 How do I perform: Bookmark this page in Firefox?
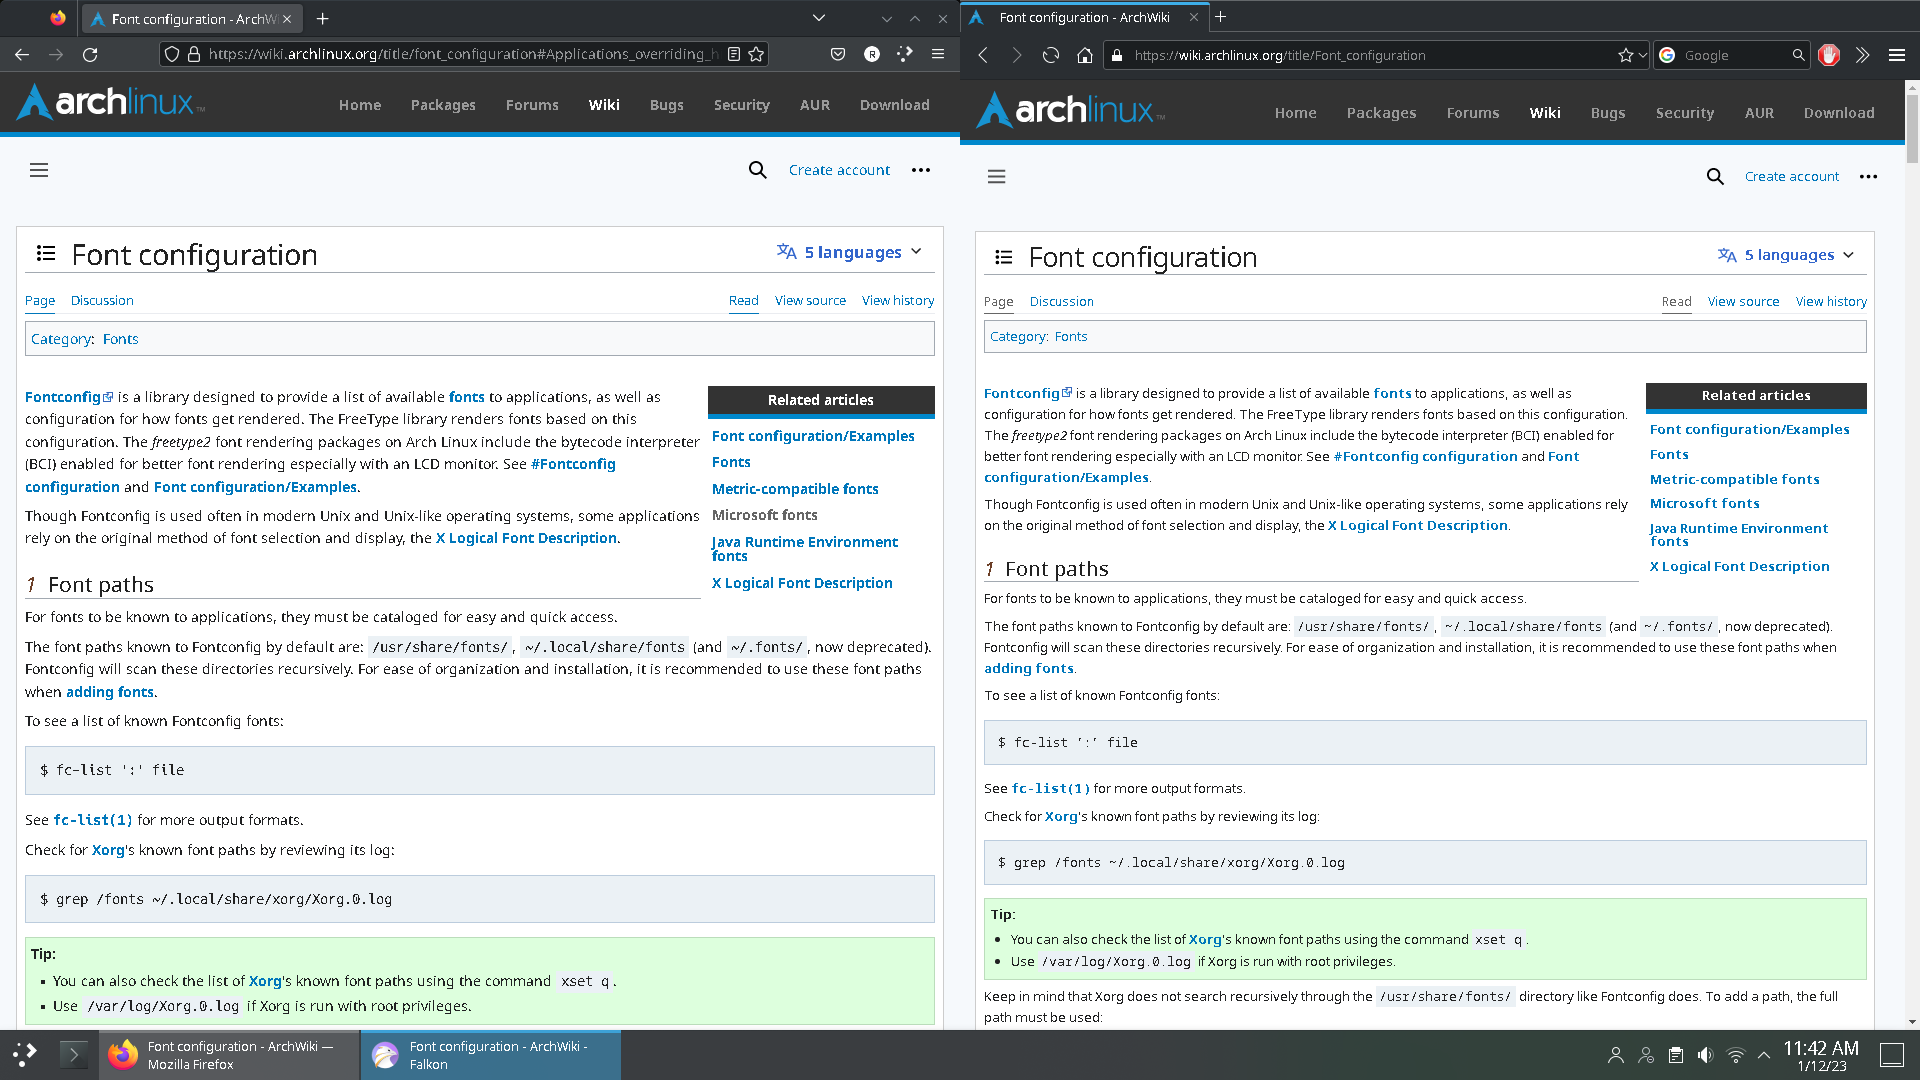pyautogui.click(x=757, y=54)
